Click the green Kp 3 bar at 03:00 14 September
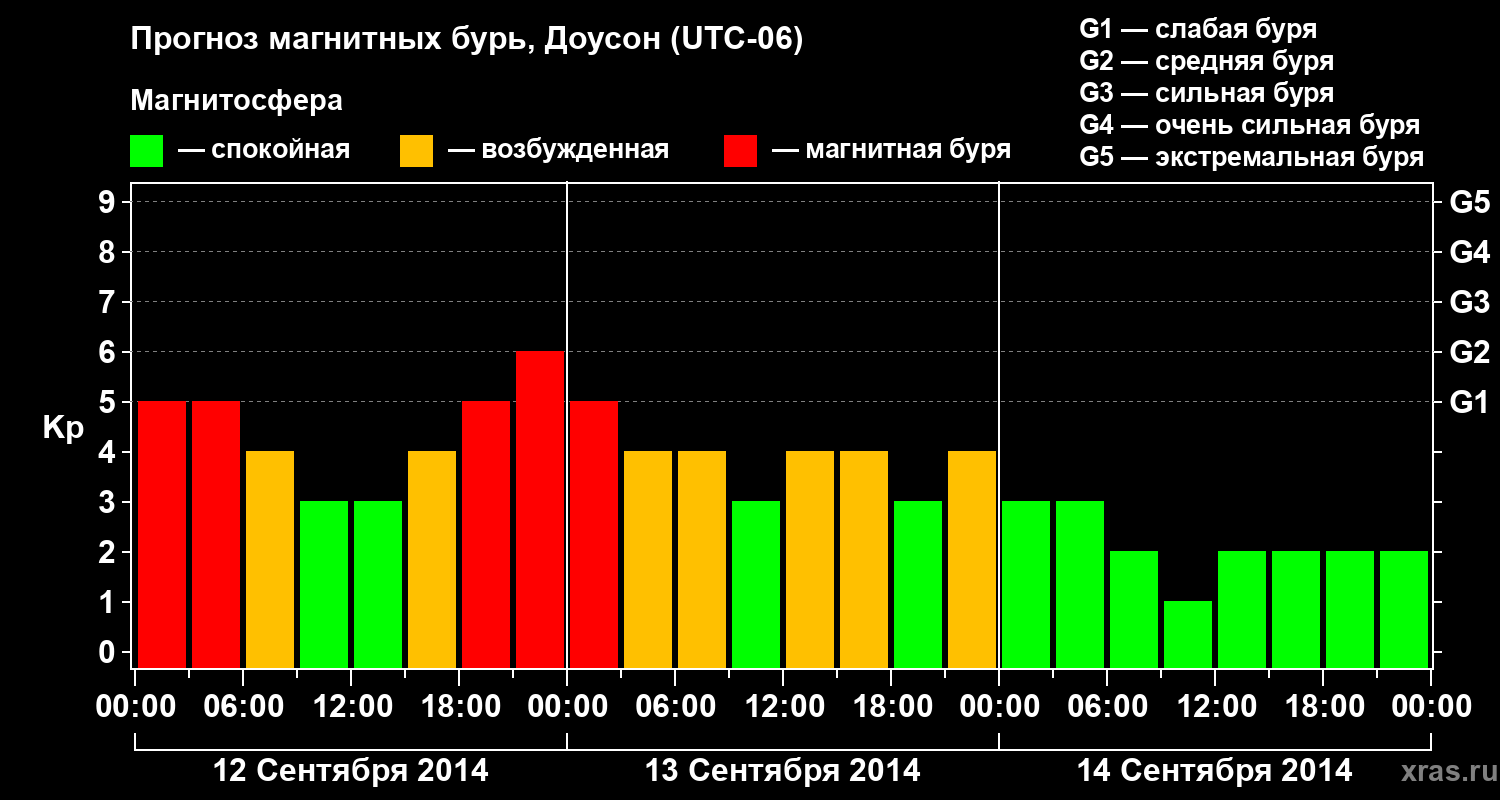Screen dimensions: 1500x800 [1080, 584]
